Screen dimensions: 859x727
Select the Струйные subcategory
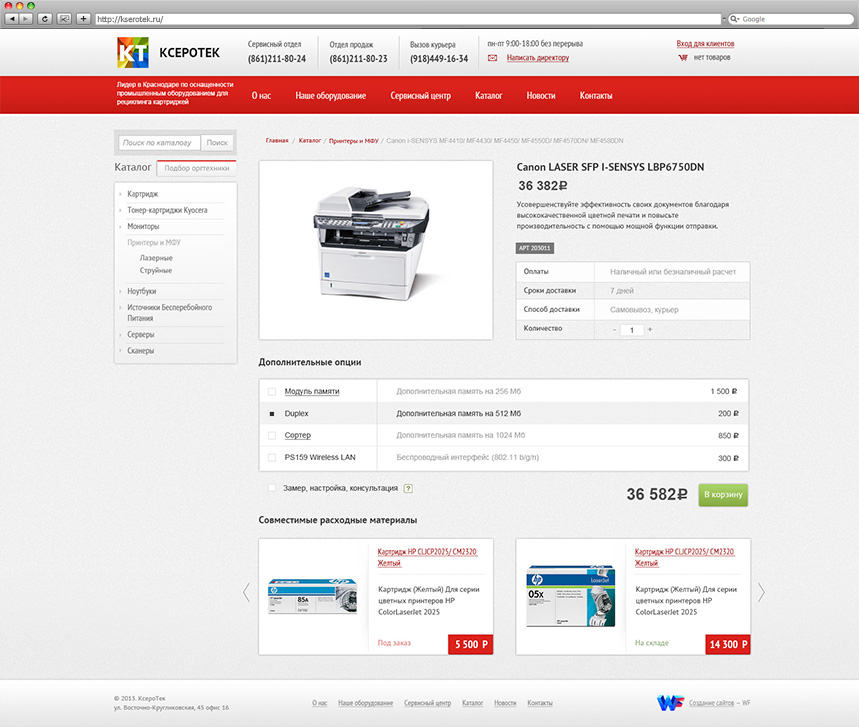156,271
